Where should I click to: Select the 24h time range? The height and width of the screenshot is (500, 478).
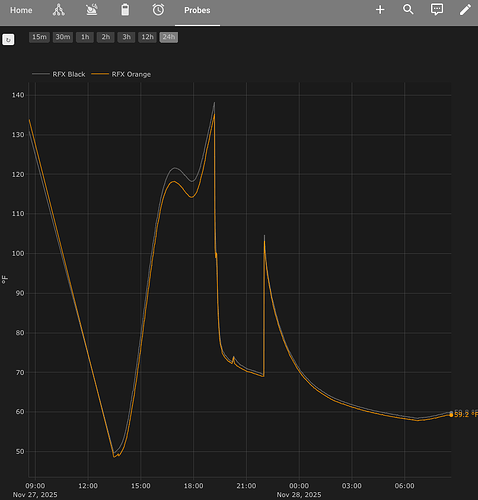169,37
